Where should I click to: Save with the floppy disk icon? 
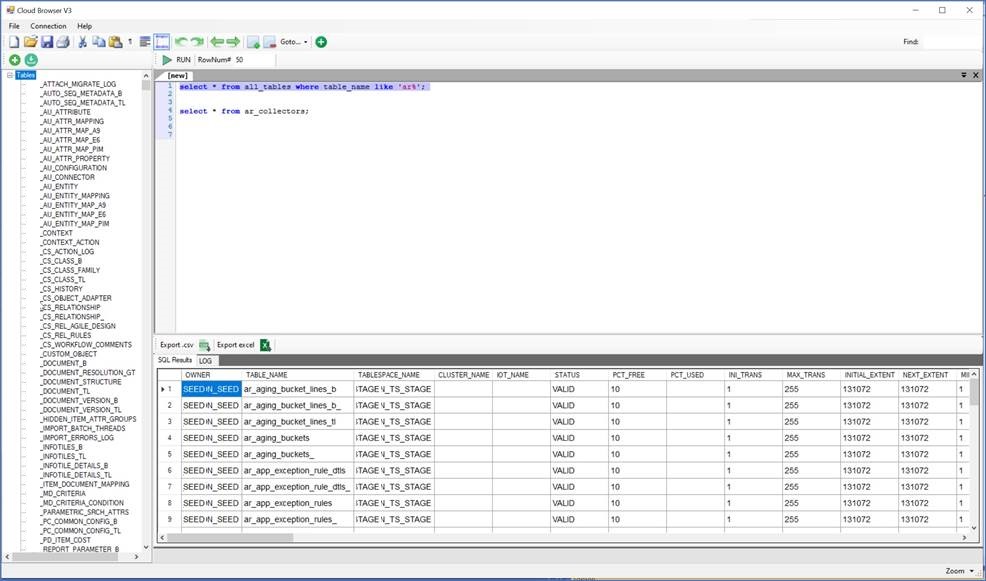pos(46,42)
